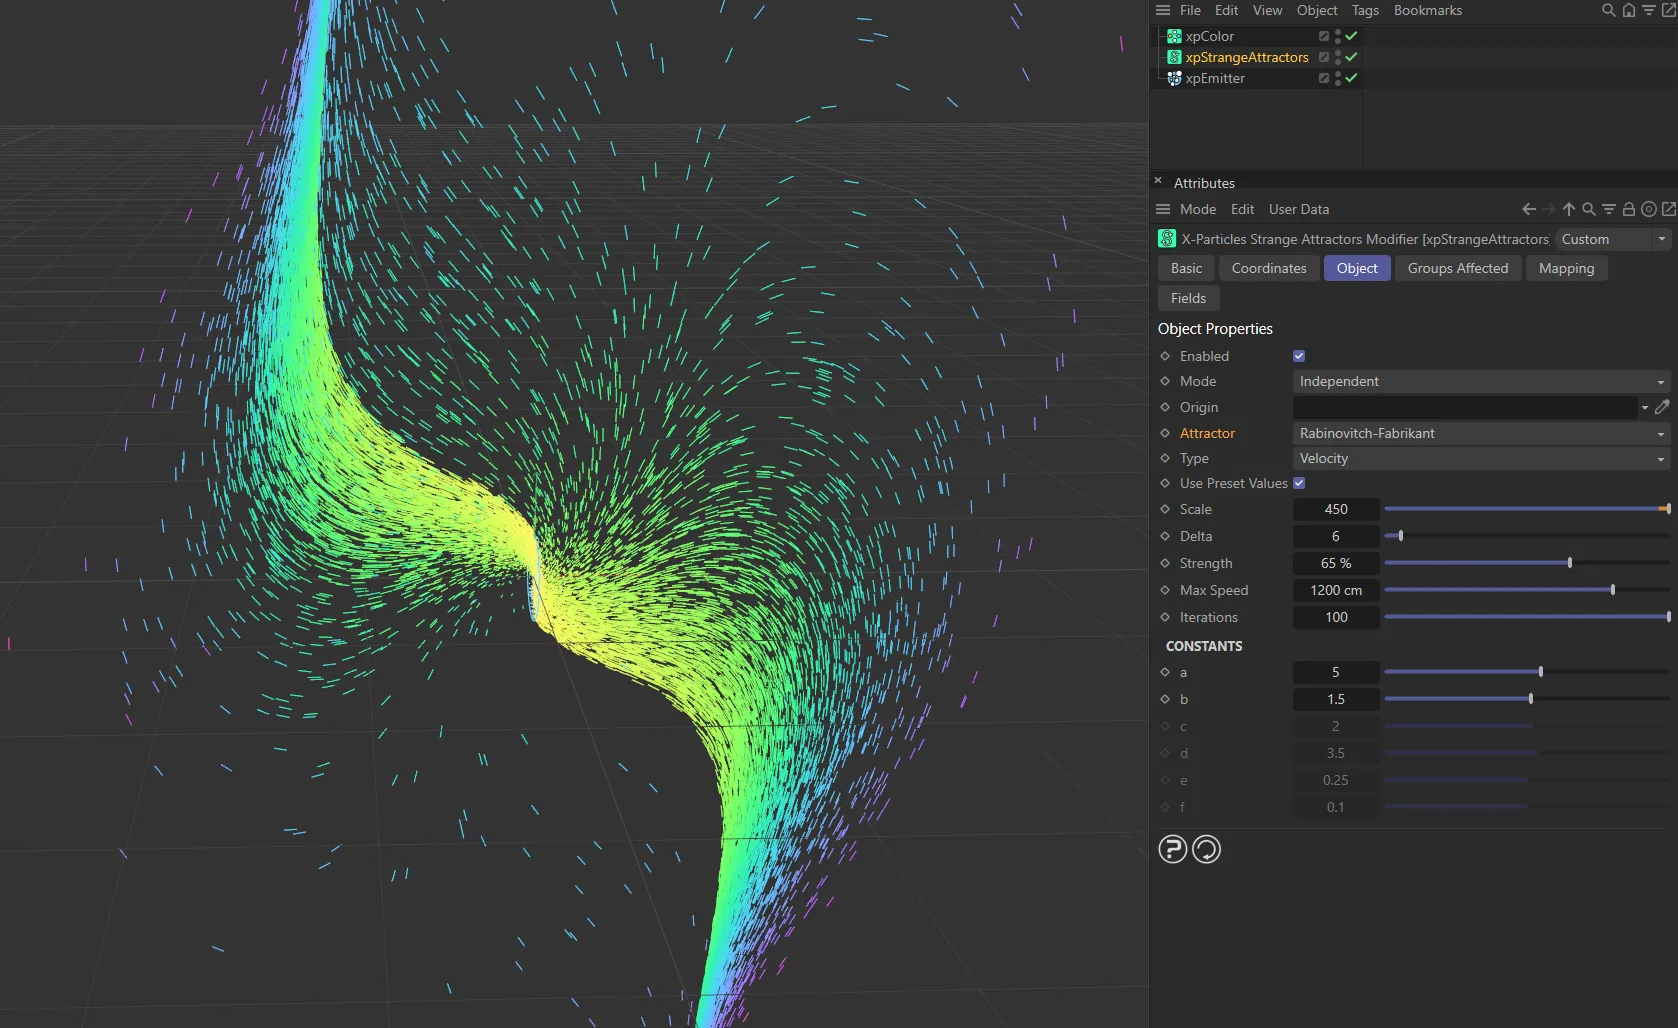This screenshot has width=1678, height=1028.
Task: Click the up arrow in Attributes toolbar
Action: click(x=1568, y=209)
